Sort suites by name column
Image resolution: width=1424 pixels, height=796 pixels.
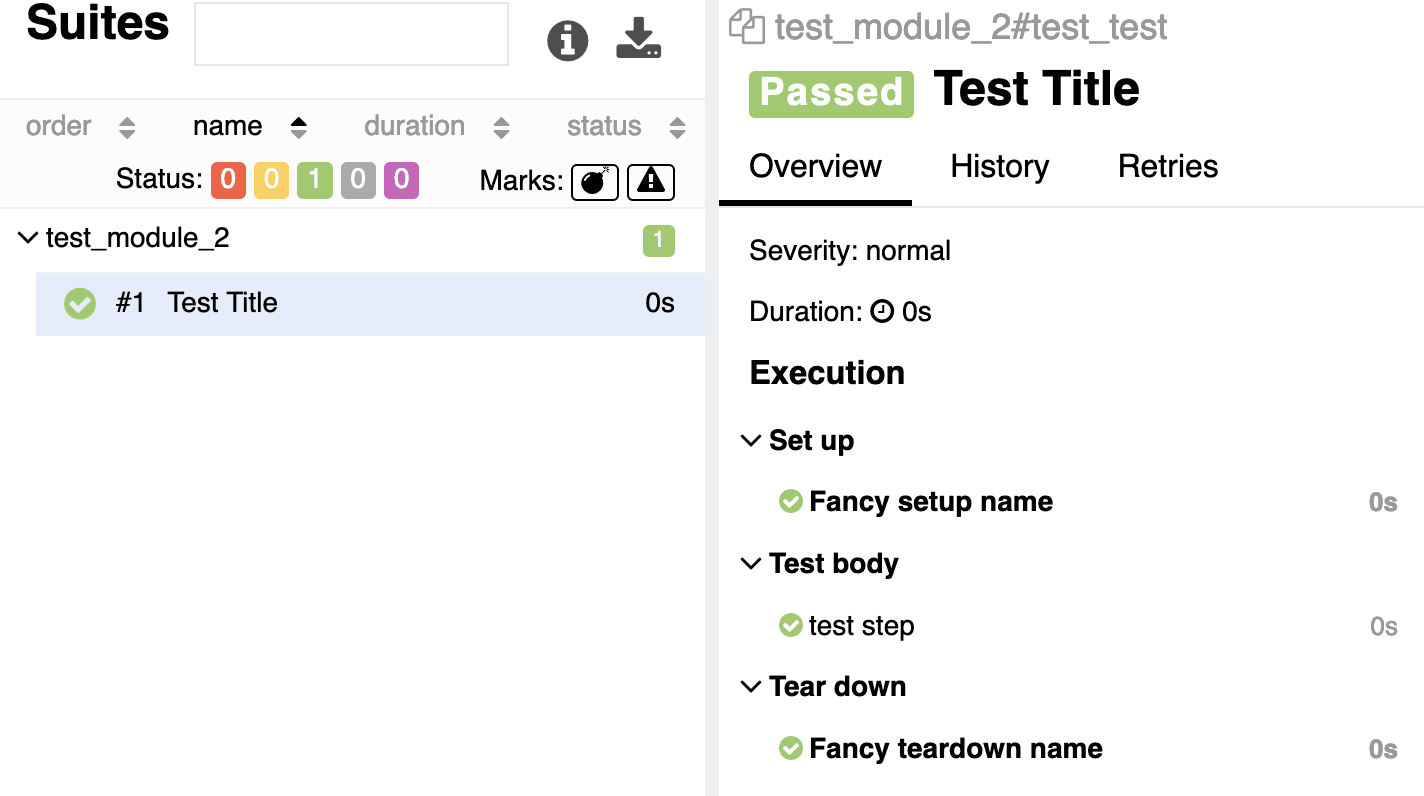pos(250,127)
